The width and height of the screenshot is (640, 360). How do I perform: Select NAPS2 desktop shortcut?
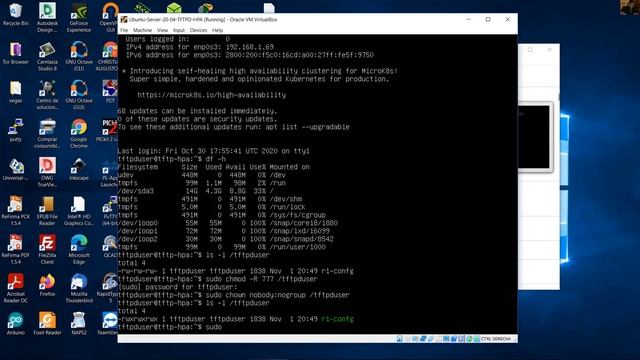[x=79, y=324]
